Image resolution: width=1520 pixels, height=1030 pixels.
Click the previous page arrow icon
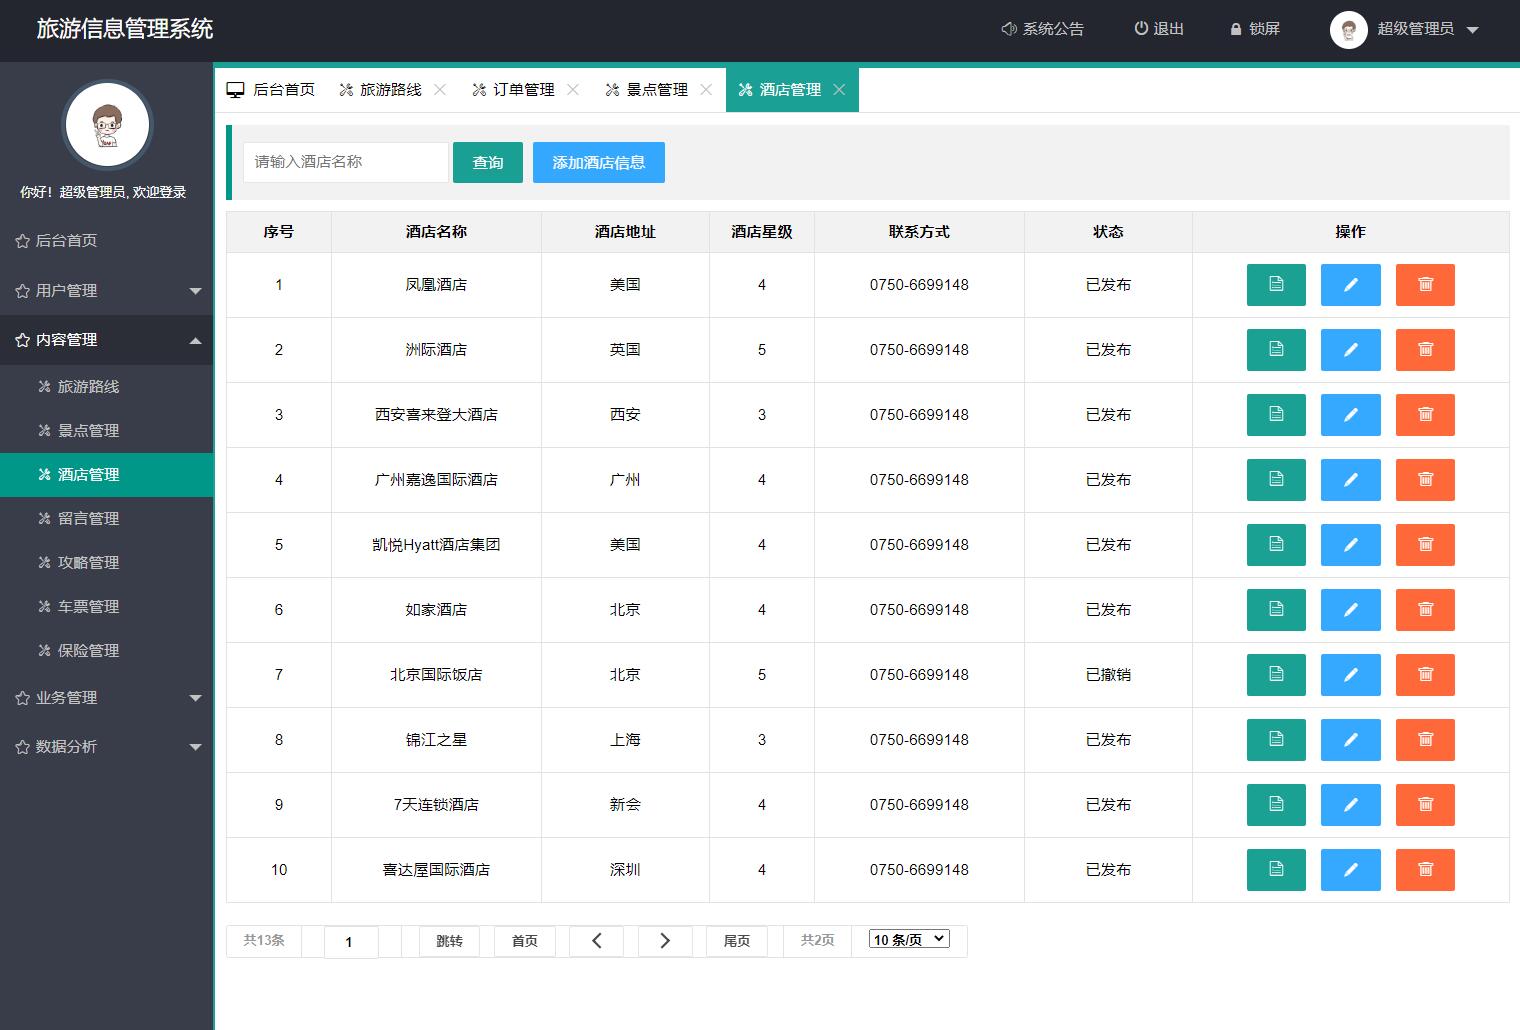(596, 940)
